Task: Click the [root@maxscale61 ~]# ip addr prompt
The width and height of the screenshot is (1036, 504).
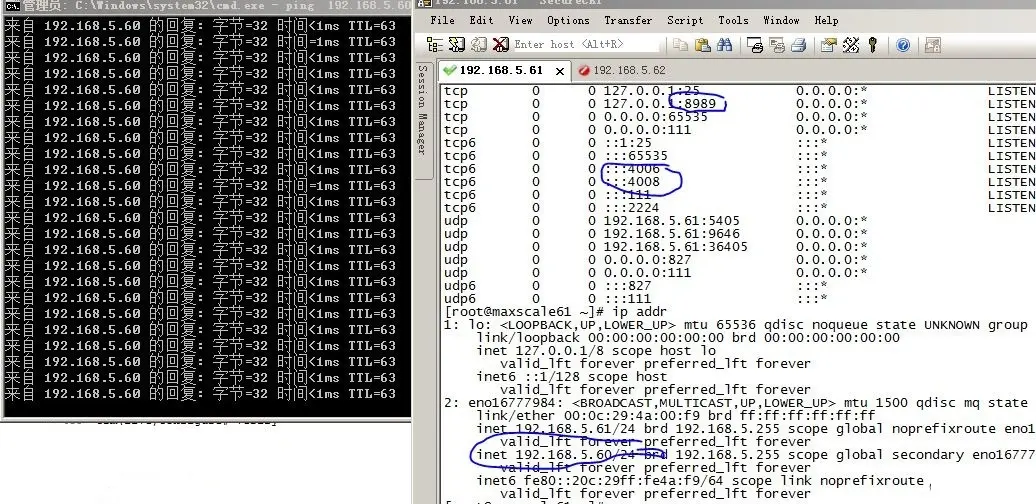Action: click(555, 311)
